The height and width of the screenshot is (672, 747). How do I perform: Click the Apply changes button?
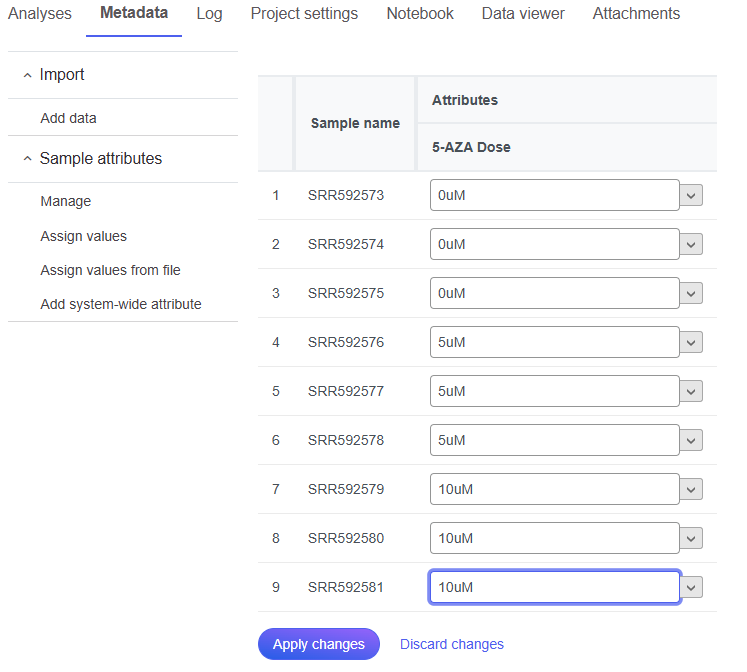pos(319,645)
